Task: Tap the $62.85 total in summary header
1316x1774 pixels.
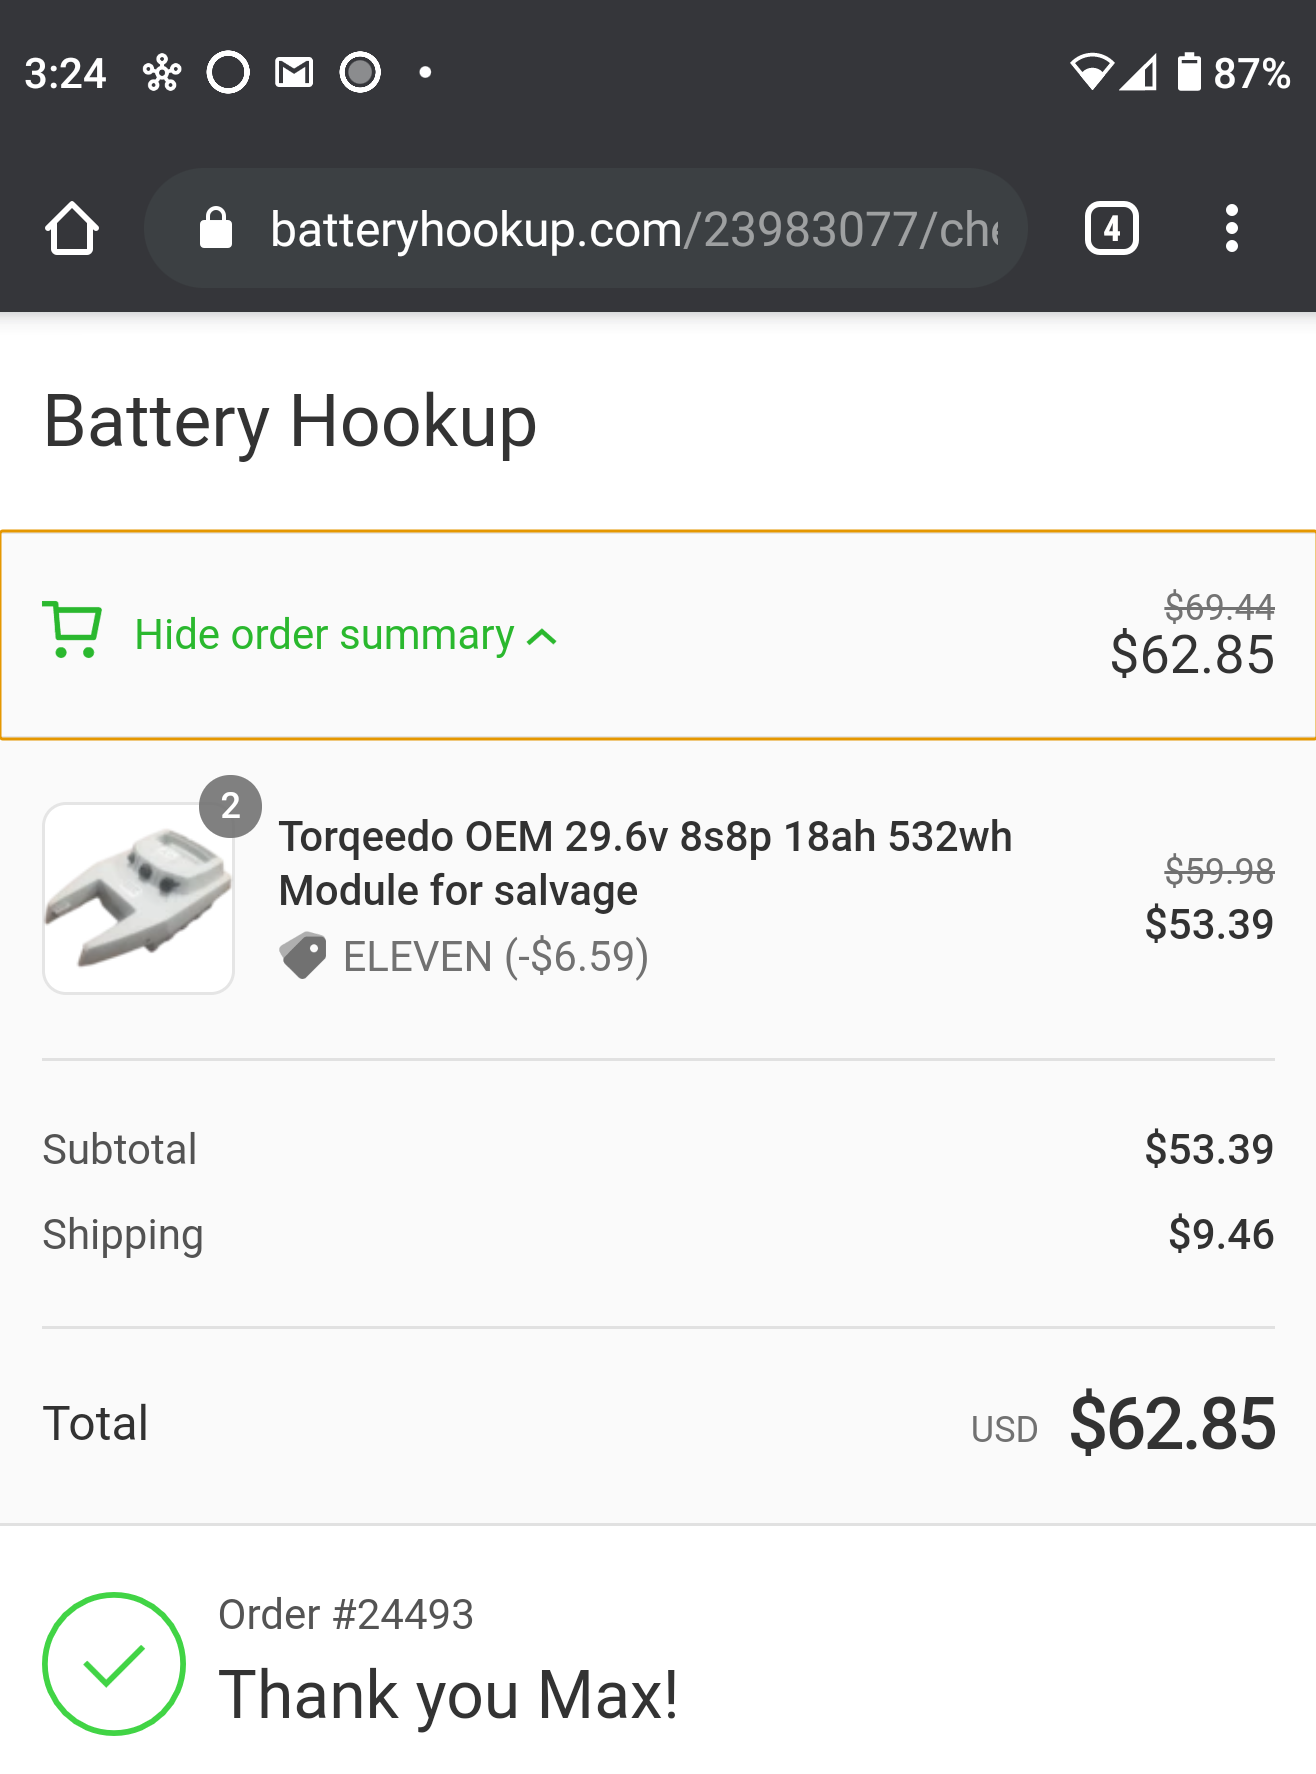Action: (x=1192, y=655)
